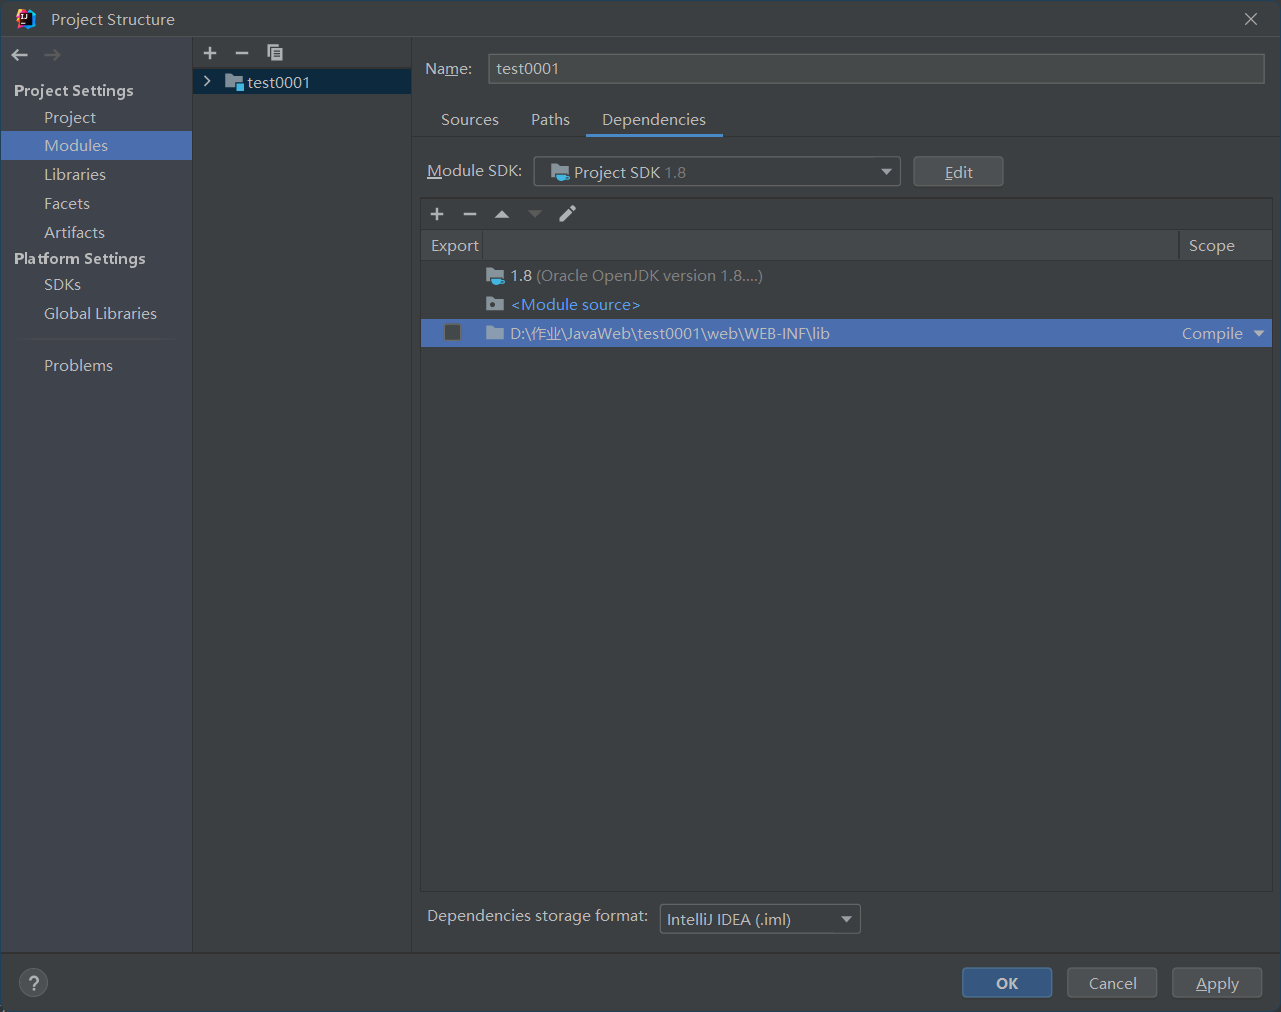Add a new module with the plus icon
Screen dimensions: 1281x1012
coord(210,53)
